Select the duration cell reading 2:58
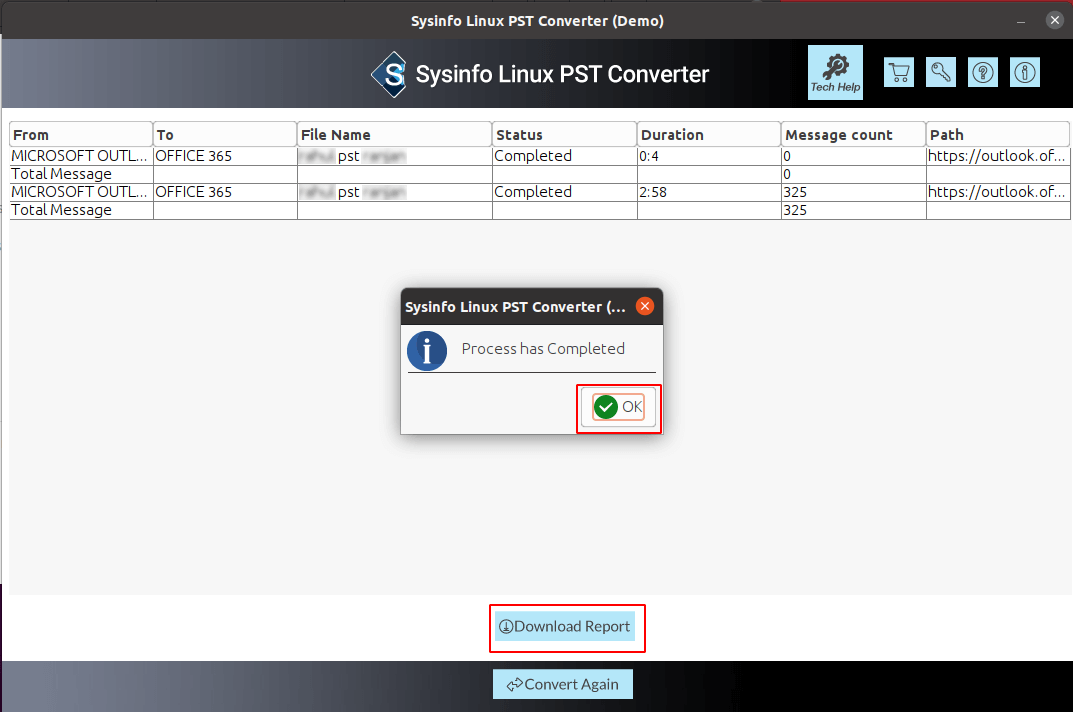 coord(709,192)
